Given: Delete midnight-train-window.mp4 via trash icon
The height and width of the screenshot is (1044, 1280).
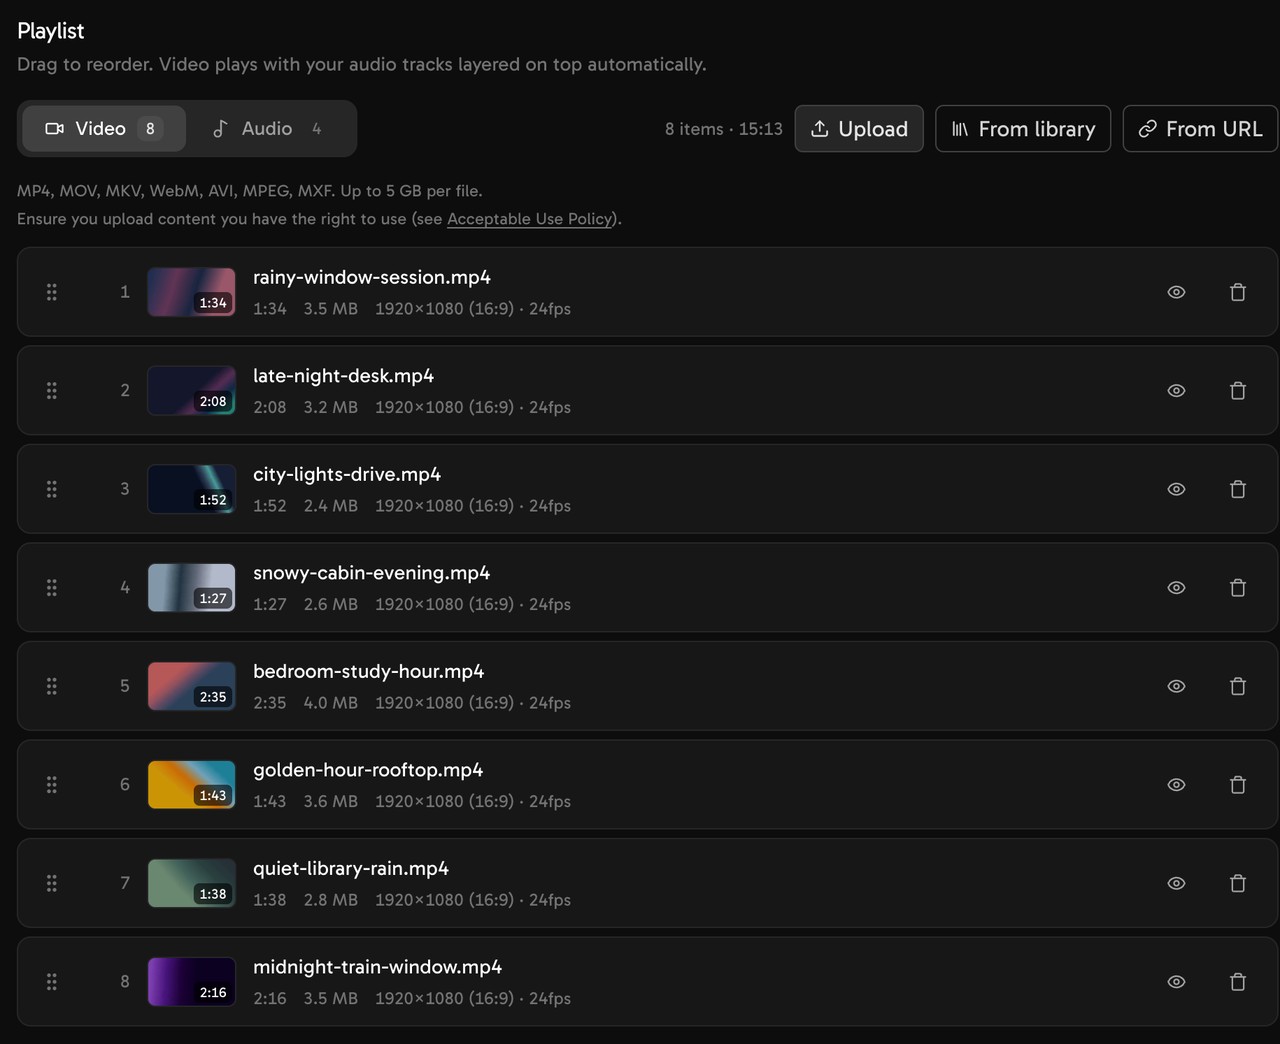Looking at the screenshot, I should tap(1238, 982).
